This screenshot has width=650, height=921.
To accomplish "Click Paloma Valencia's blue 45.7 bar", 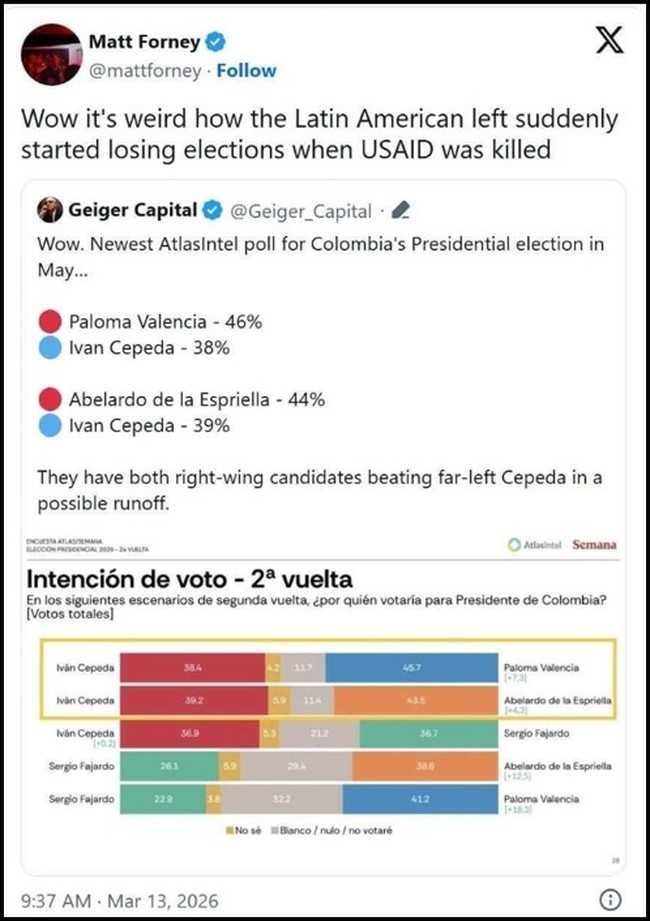I will [412, 666].
